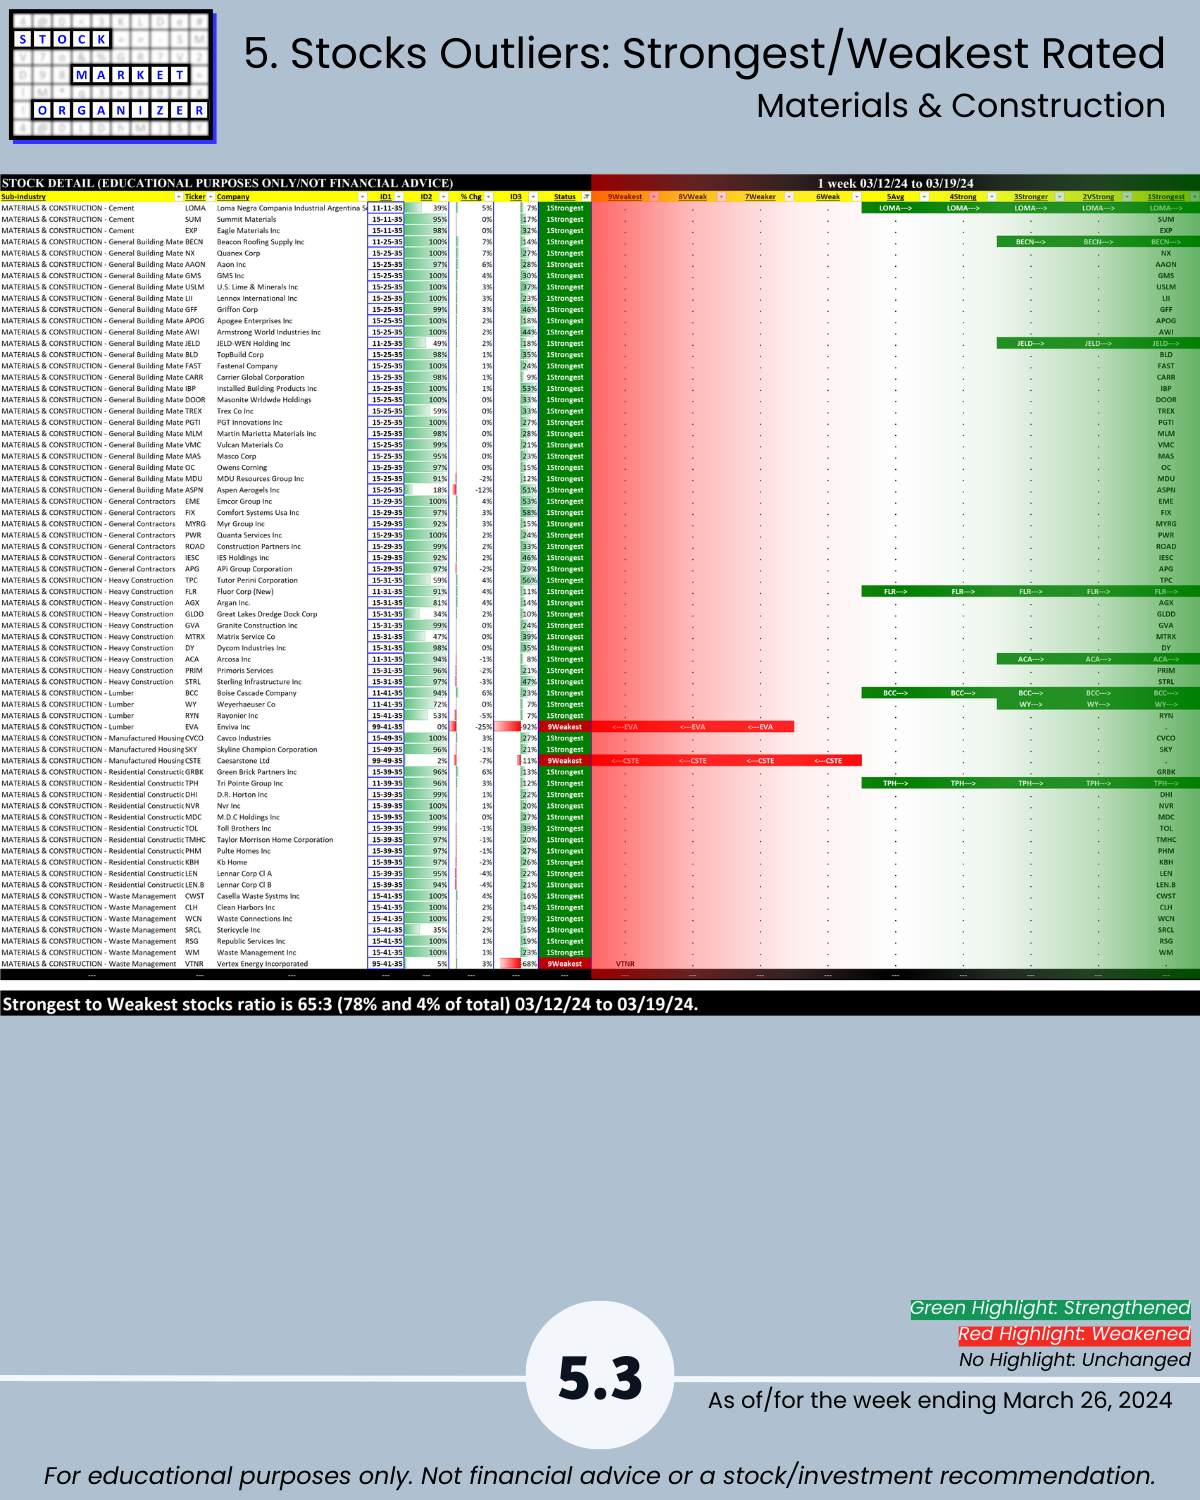Click the Stock Market Organizer logo
Viewport: 1200px width, 1500px height.
coord(111,75)
